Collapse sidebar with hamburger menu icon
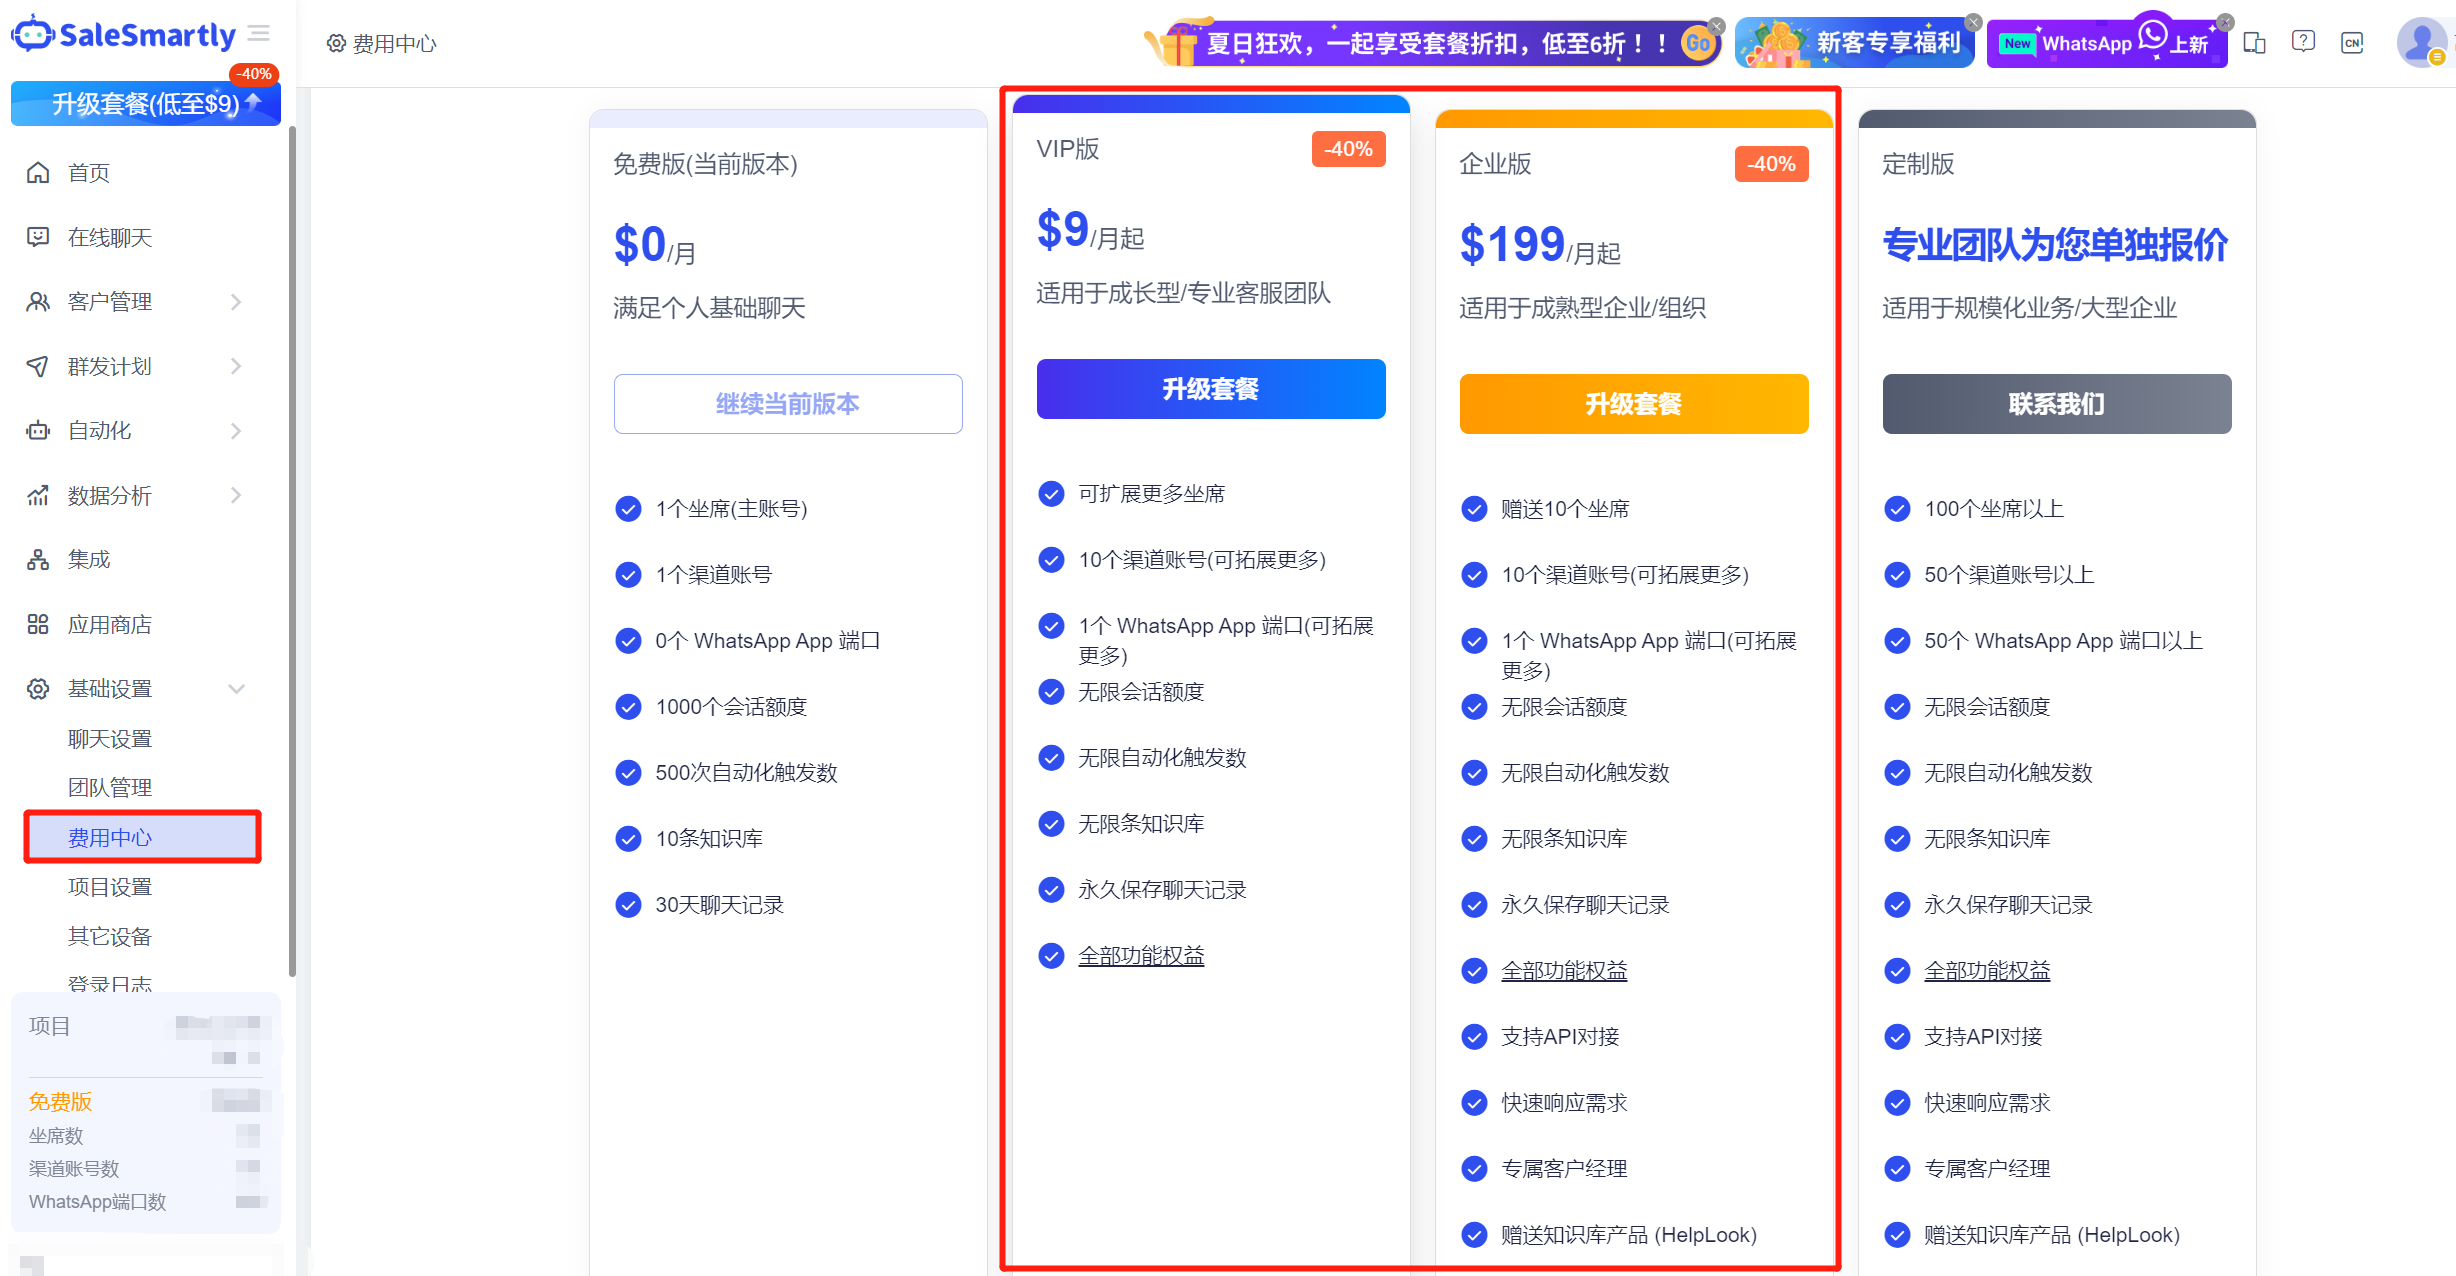Viewport: 2456px width, 1276px height. [259, 34]
